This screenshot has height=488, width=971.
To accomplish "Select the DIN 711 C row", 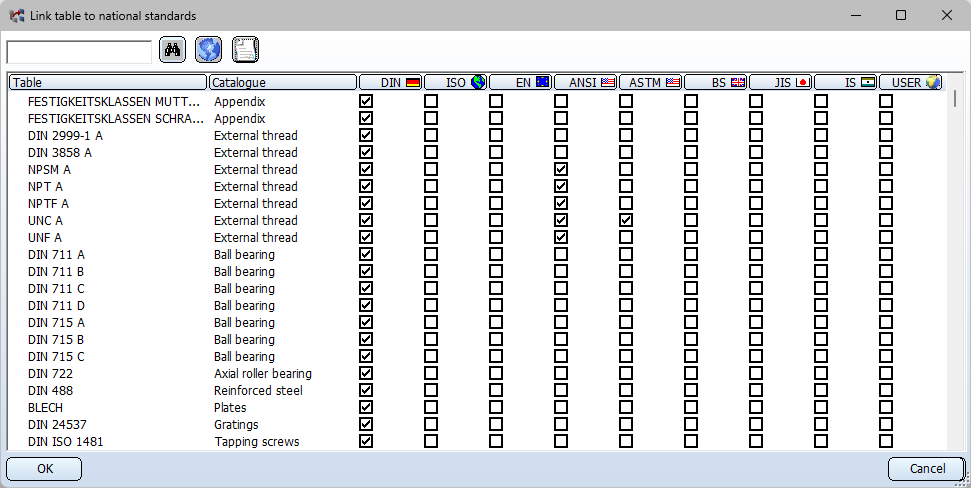I will tap(56, 288).
